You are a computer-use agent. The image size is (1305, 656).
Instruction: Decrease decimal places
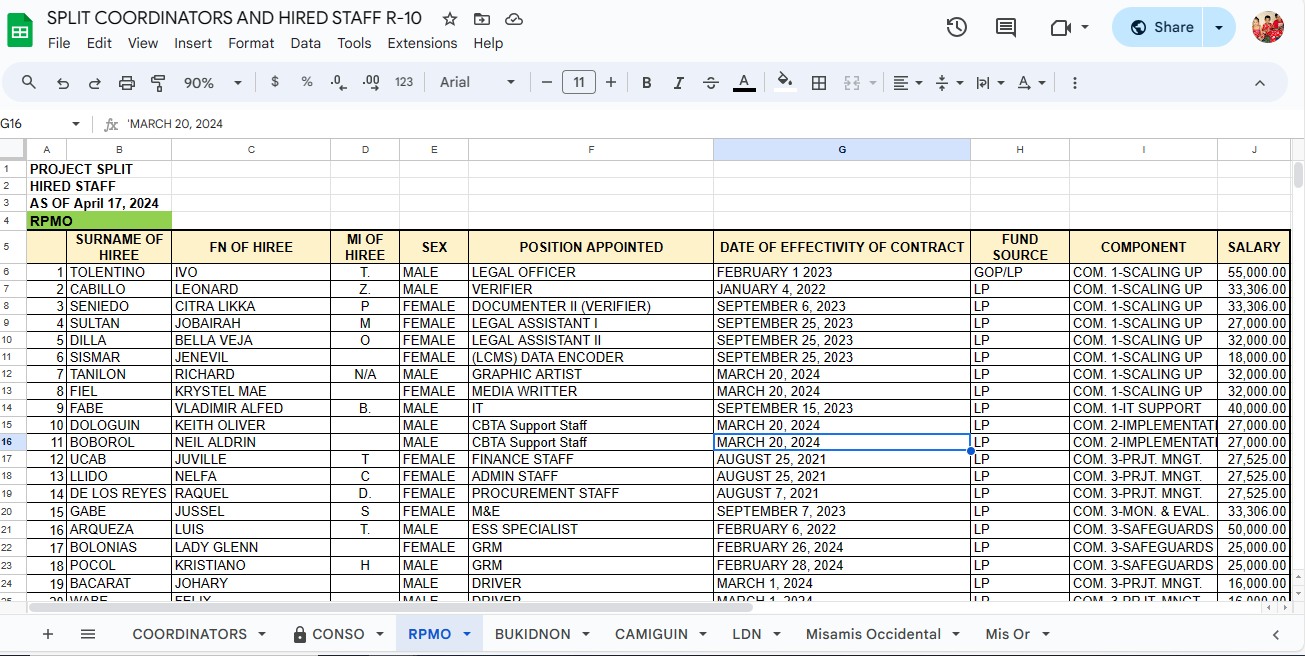point(338,82)
